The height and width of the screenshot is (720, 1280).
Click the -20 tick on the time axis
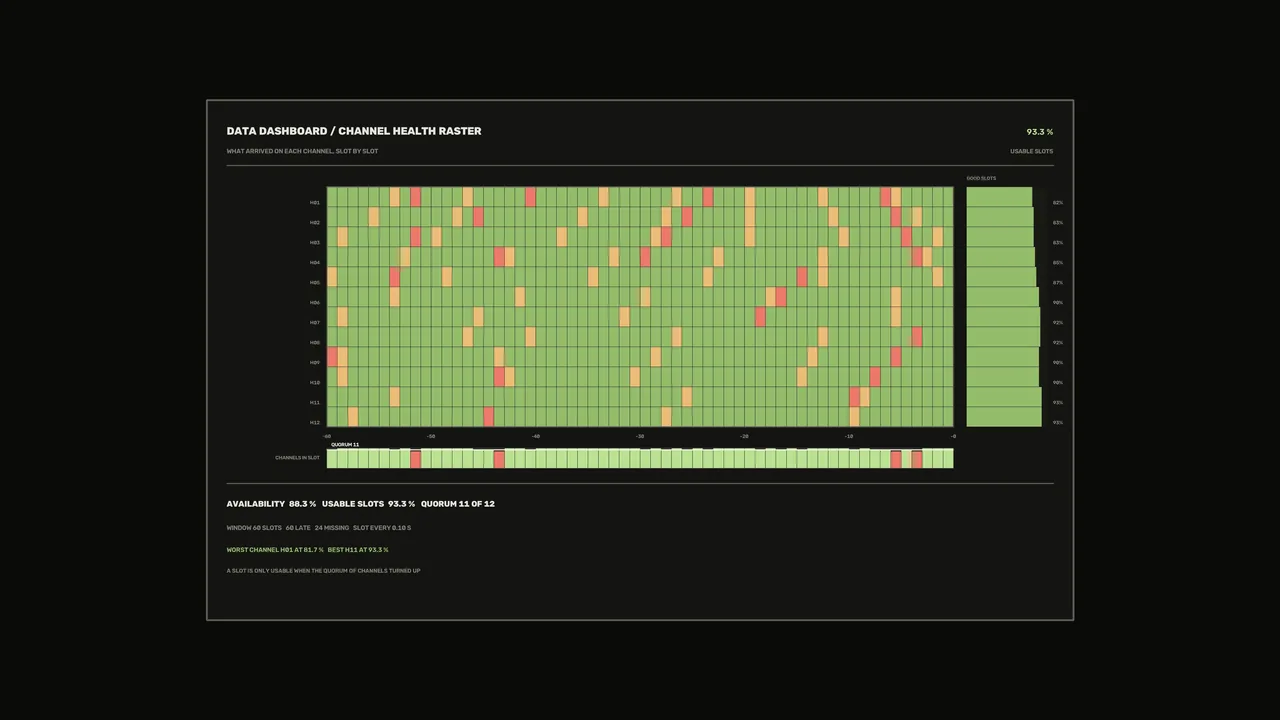click(744, 436)
